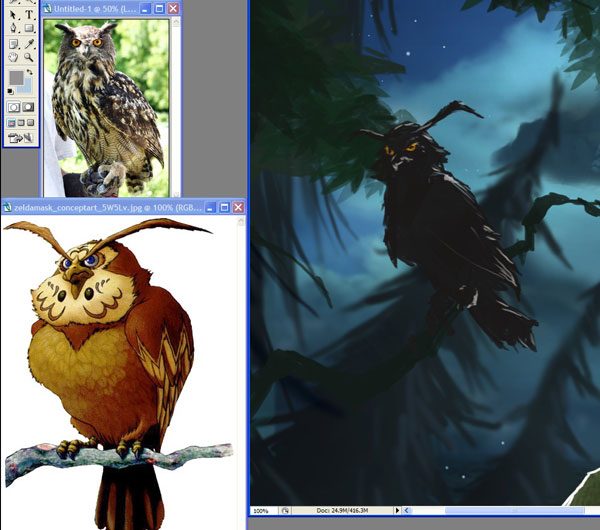Maximize the zeldamask_conceptart window
This screenshot has height=530, width=600.
tap(224, 207)
